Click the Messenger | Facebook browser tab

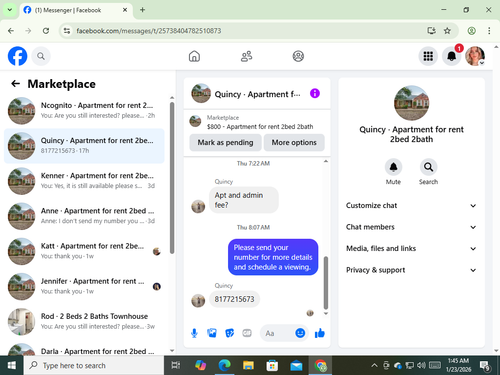(x=76, y=10)
